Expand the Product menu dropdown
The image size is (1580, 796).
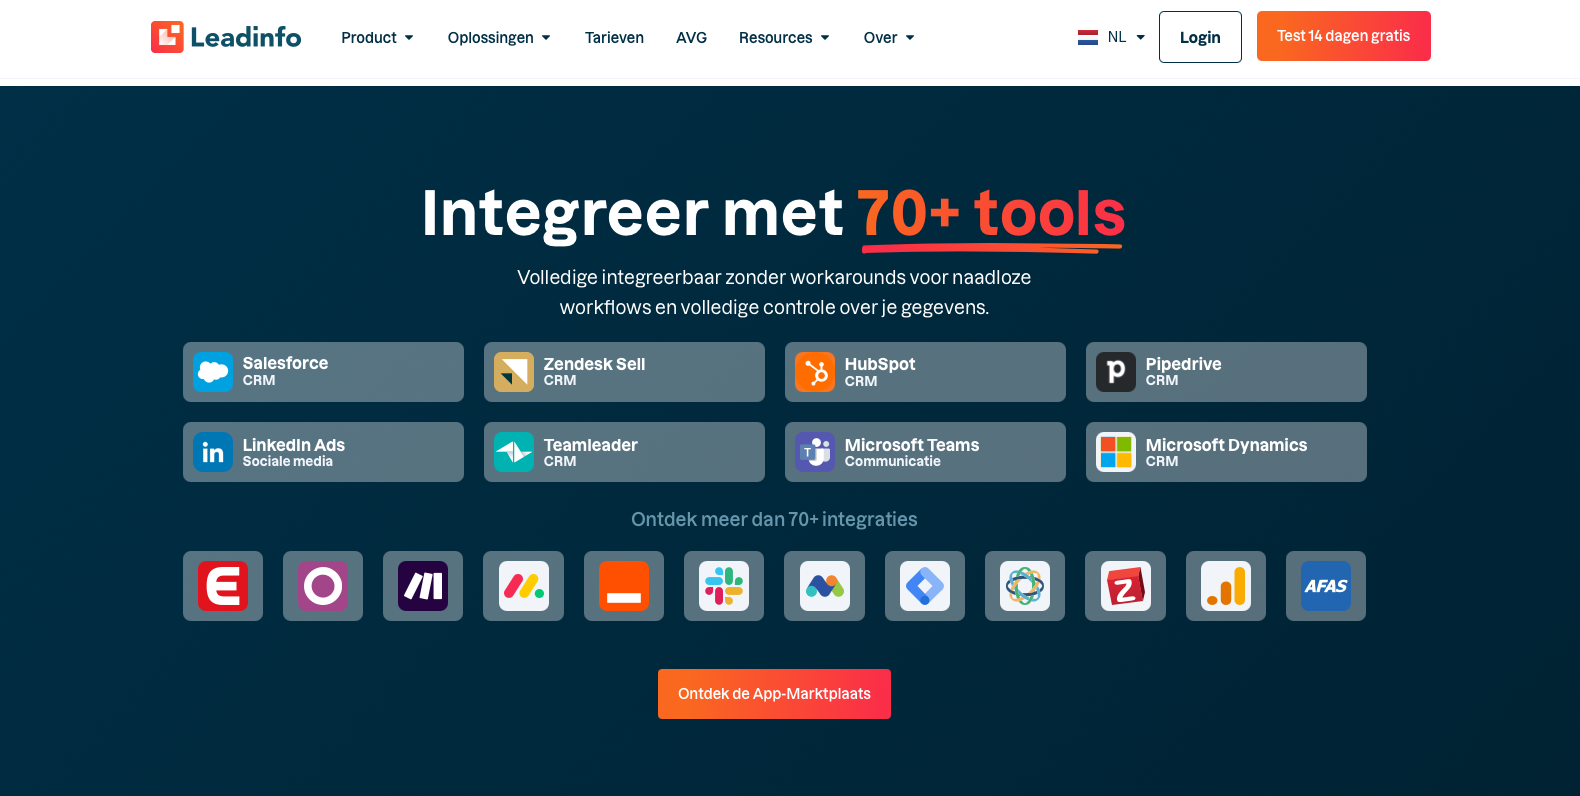point(377,38)
